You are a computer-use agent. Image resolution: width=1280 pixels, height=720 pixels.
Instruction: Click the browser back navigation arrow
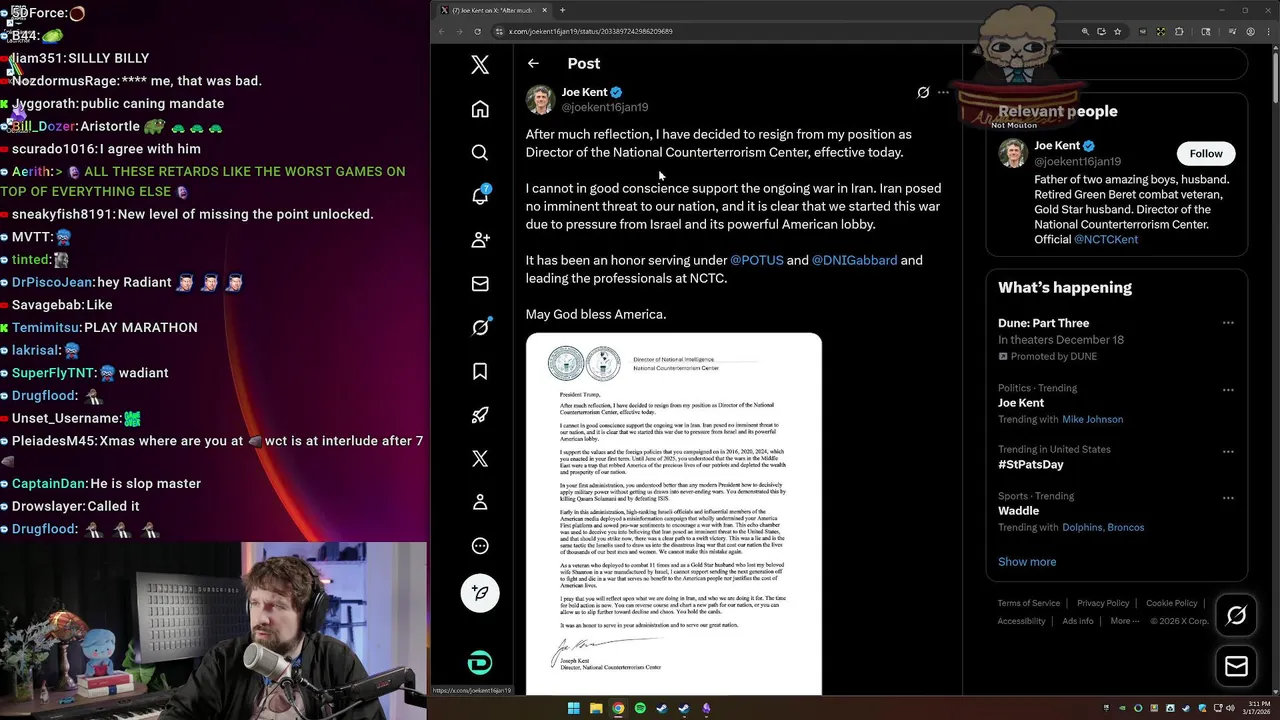pos(441,31)
